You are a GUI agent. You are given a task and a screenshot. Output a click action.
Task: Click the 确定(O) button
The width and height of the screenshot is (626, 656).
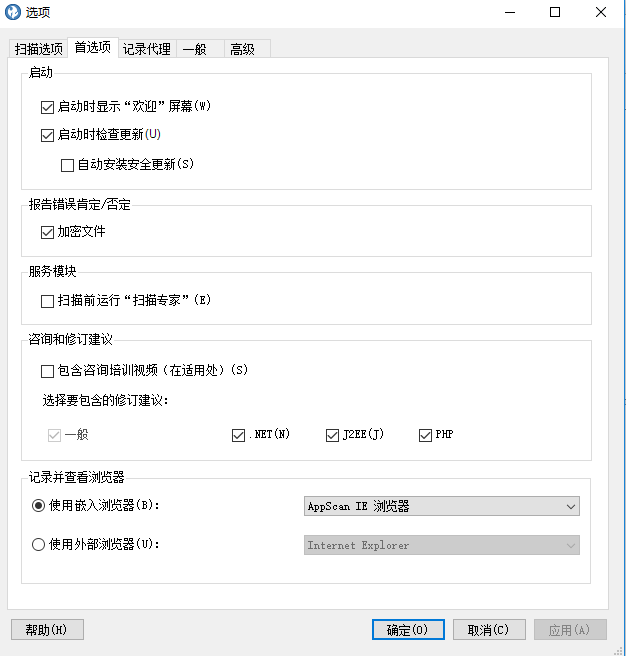pyautogui.click(x=408, y=630)
